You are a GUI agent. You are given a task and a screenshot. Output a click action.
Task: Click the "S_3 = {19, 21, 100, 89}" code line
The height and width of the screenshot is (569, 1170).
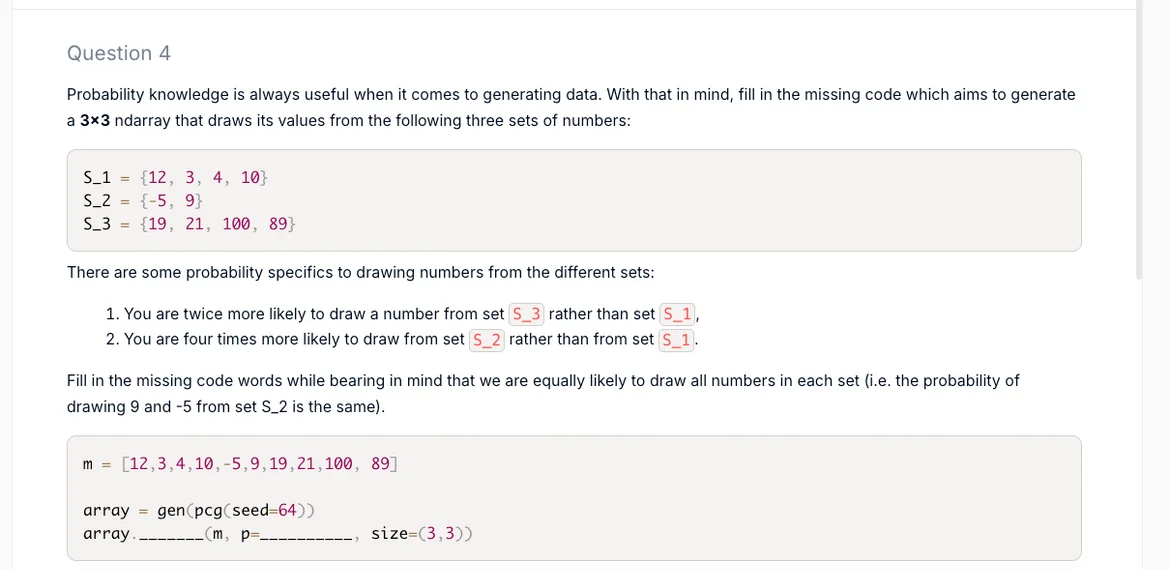189,224
